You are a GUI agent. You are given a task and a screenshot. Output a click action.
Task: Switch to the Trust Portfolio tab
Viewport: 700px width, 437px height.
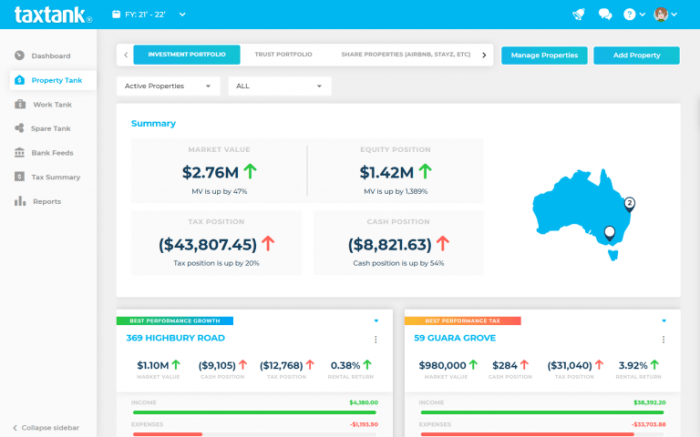tap(283, 54)
